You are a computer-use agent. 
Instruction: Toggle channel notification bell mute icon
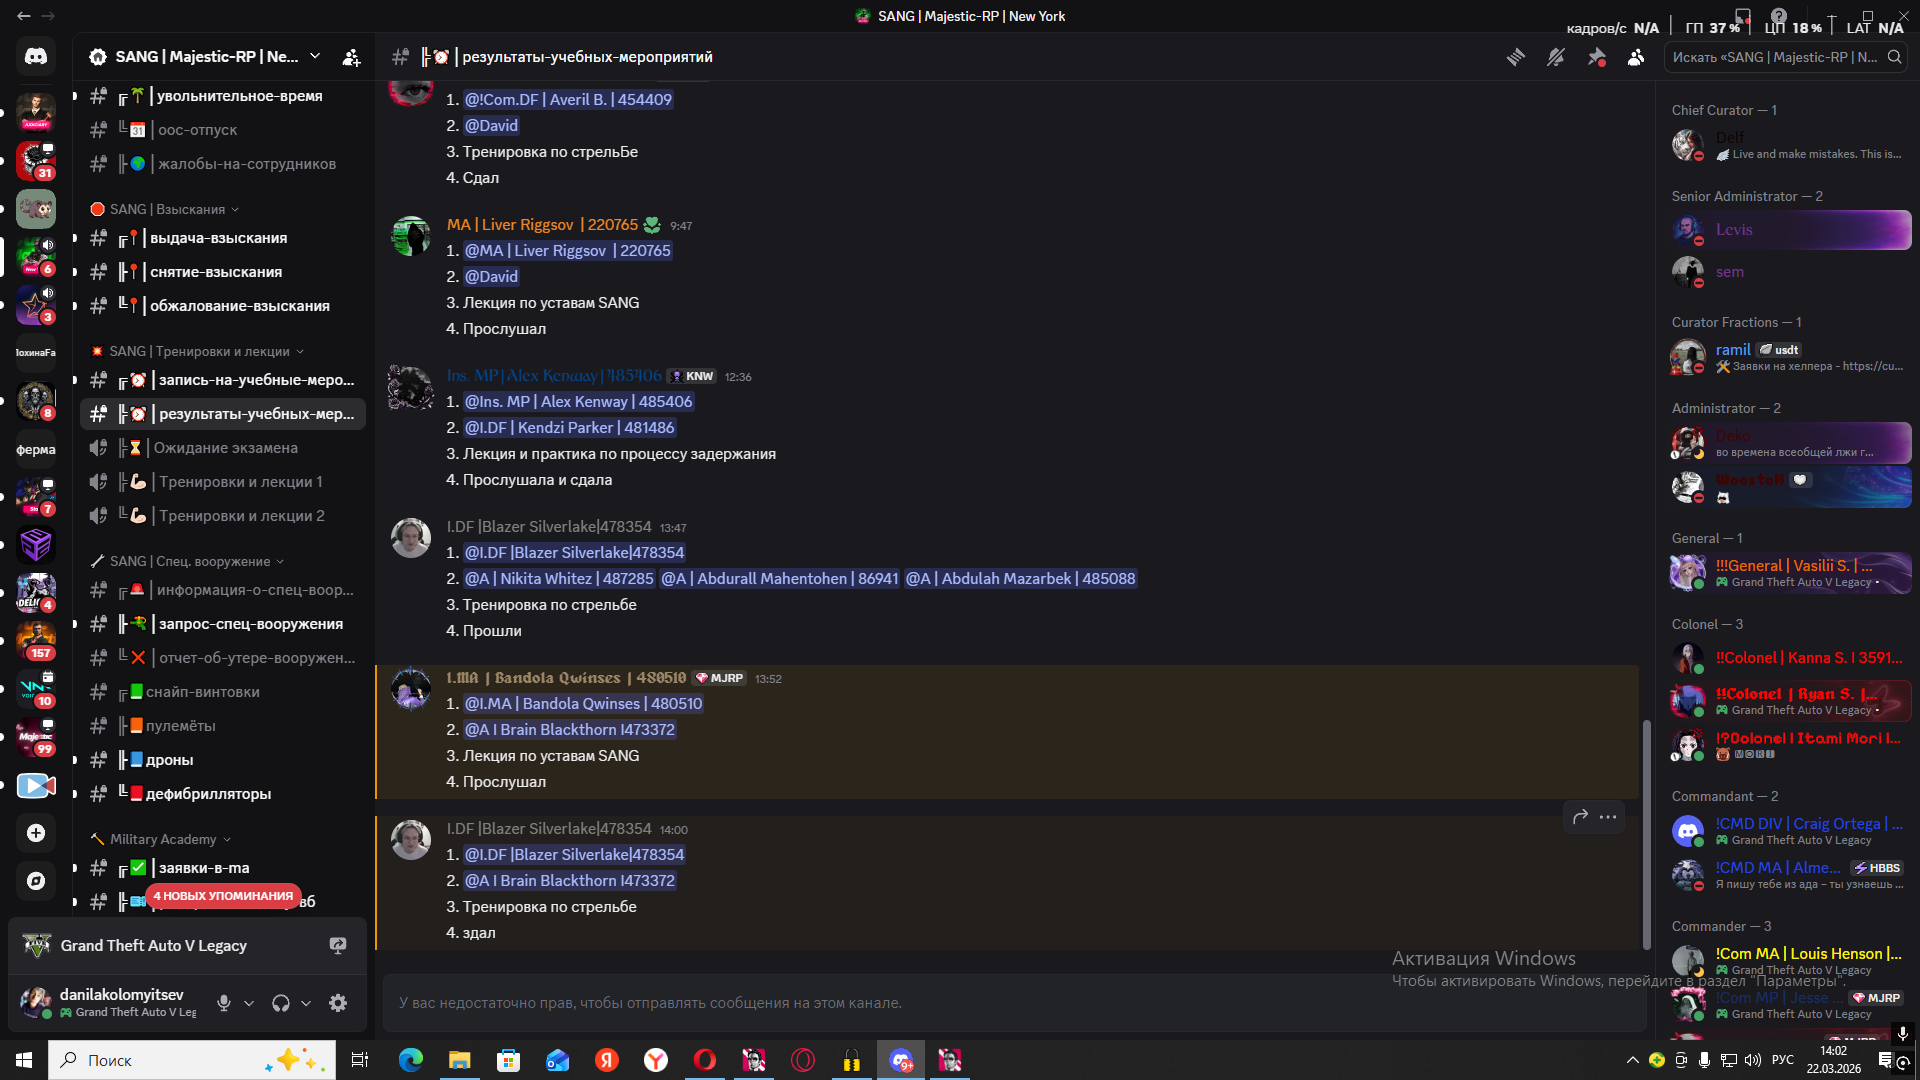[1556, 57]
